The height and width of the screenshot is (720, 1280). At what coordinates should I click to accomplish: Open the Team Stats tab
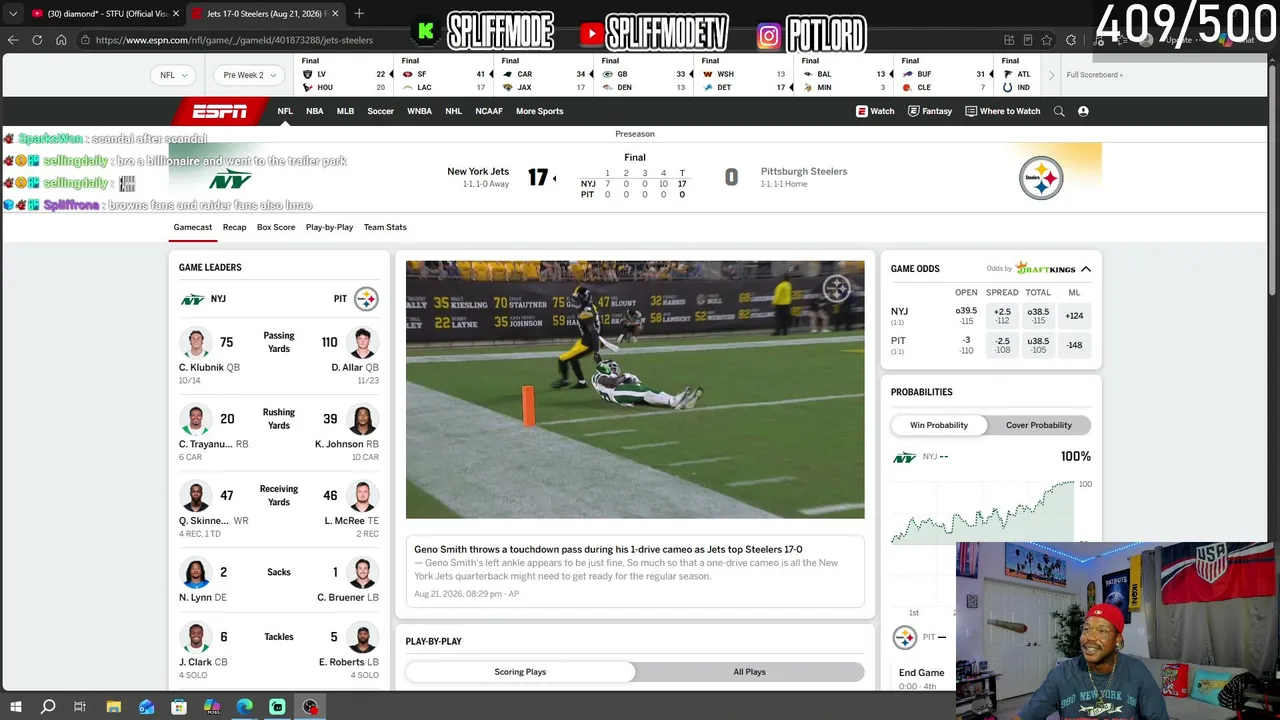[385, 227]
